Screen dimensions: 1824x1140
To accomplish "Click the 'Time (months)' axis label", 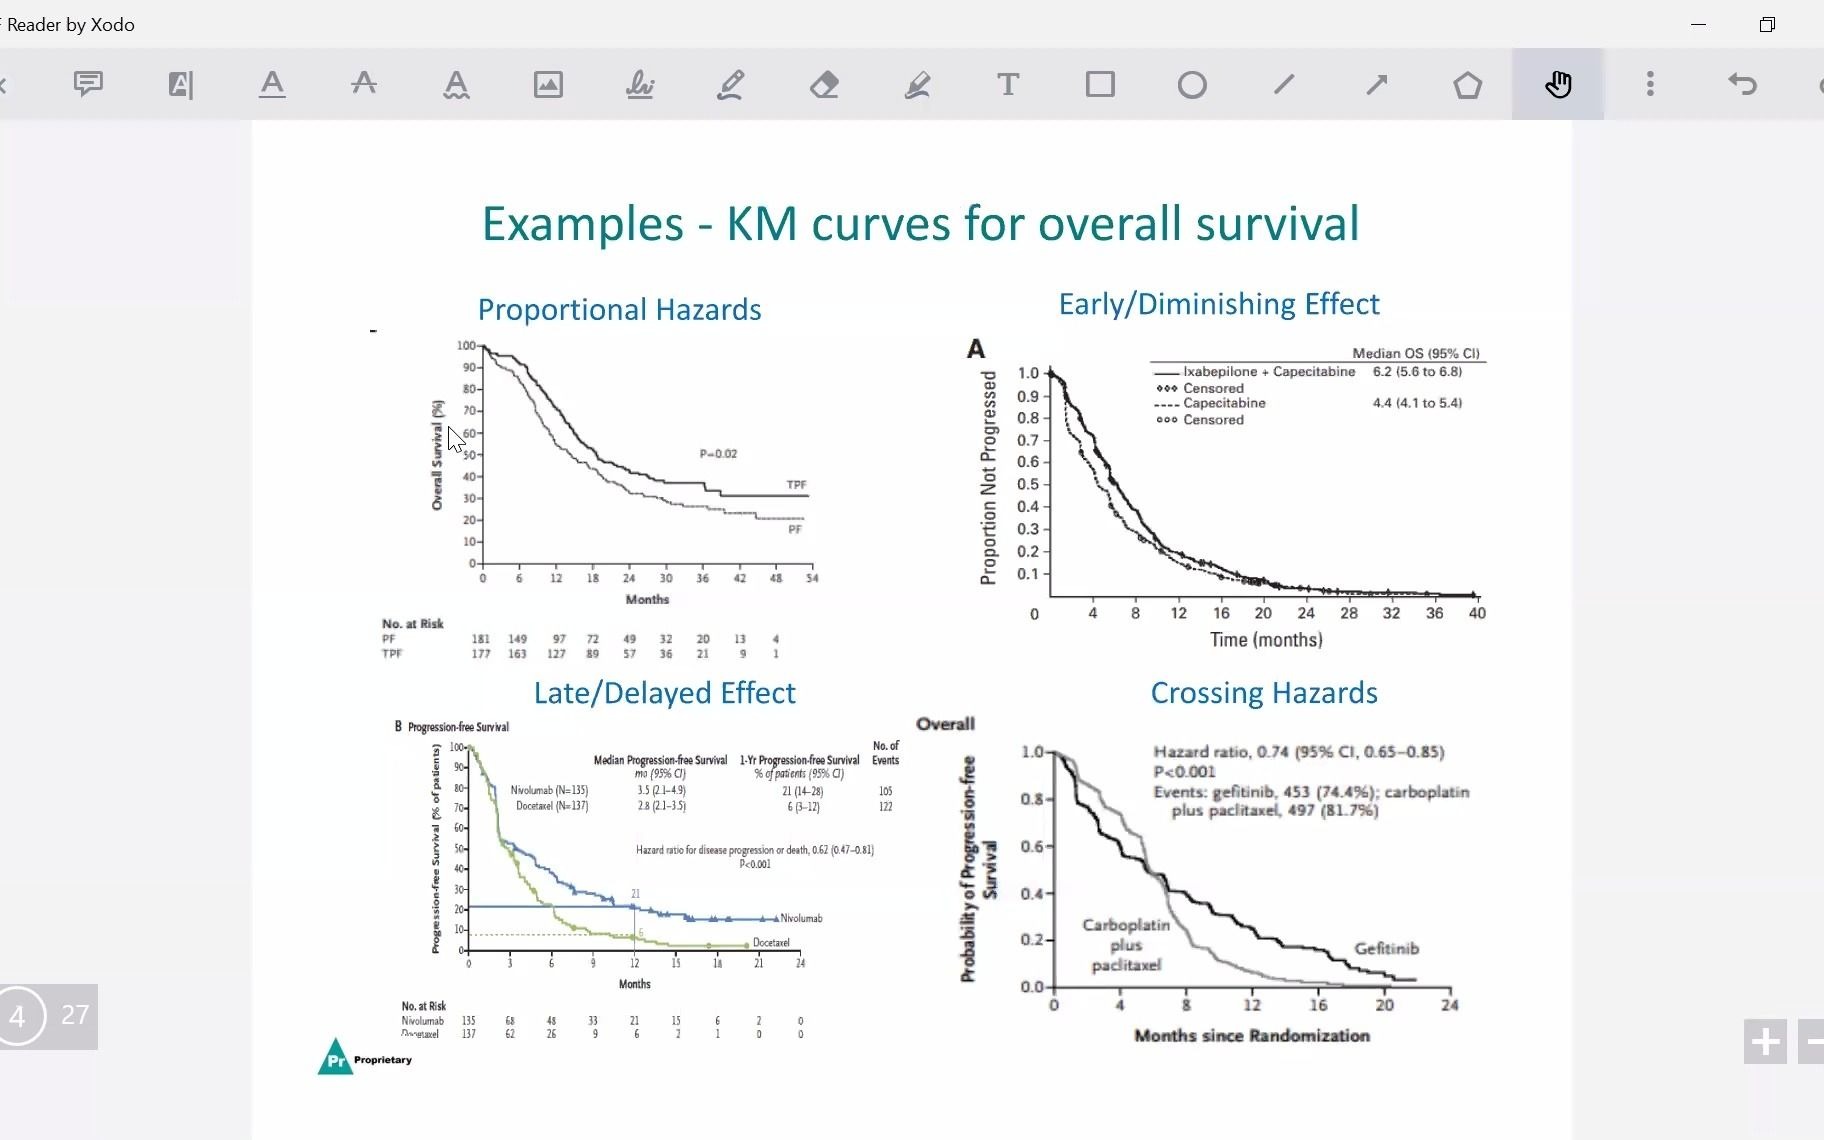I will [x=1266, y=640].
